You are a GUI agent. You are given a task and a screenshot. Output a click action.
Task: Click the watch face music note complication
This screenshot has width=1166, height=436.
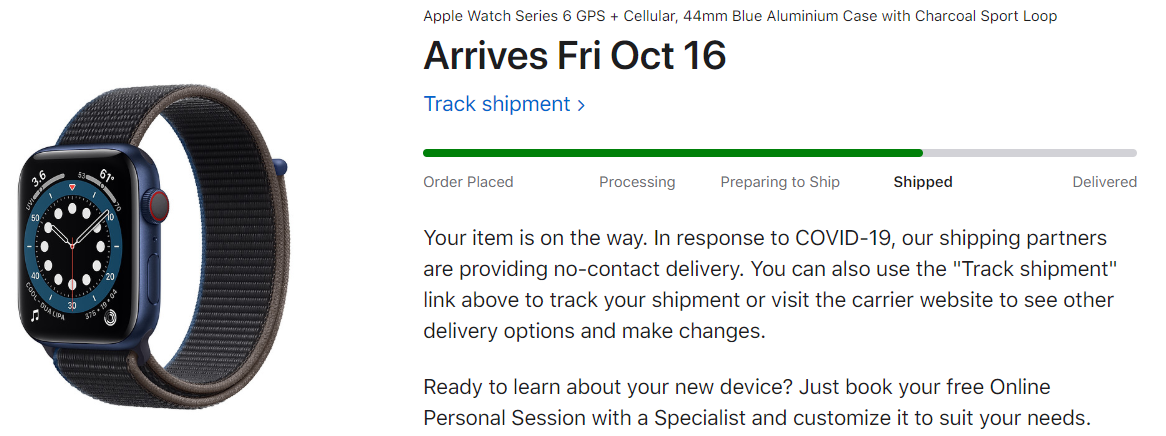click(x=35, y=315)
